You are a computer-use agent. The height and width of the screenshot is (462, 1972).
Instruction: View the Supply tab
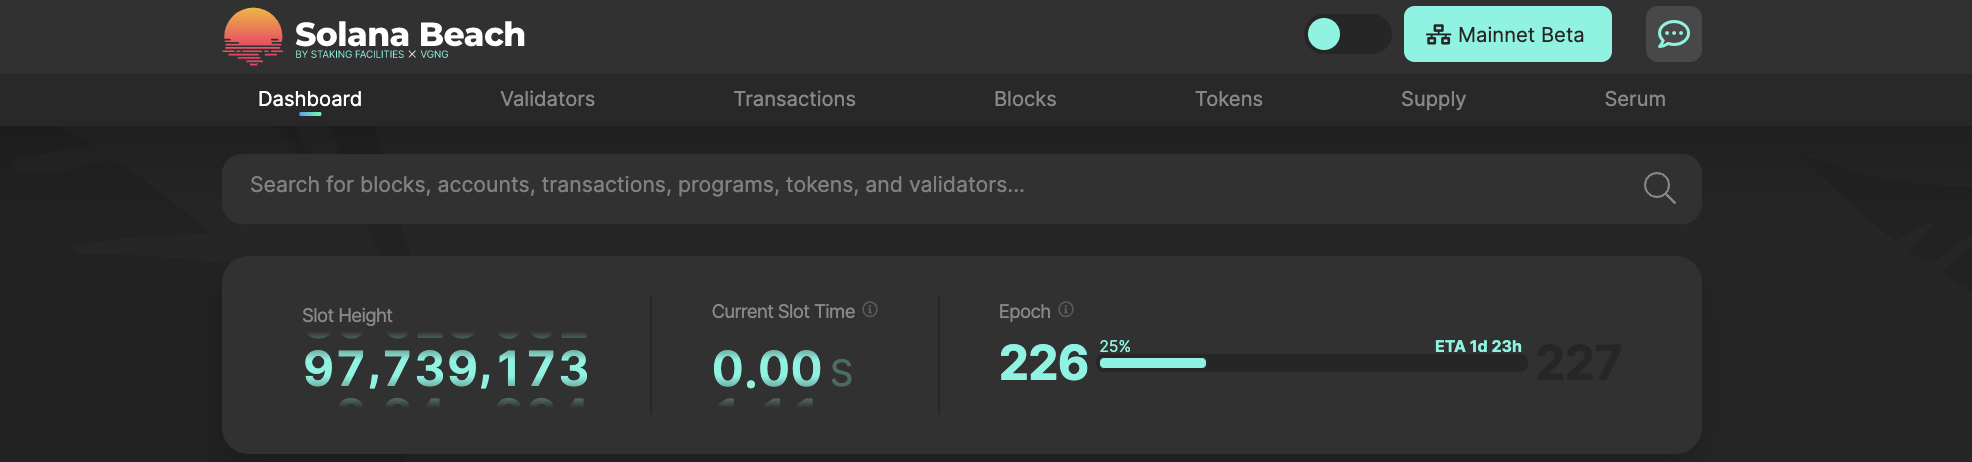1433,99
